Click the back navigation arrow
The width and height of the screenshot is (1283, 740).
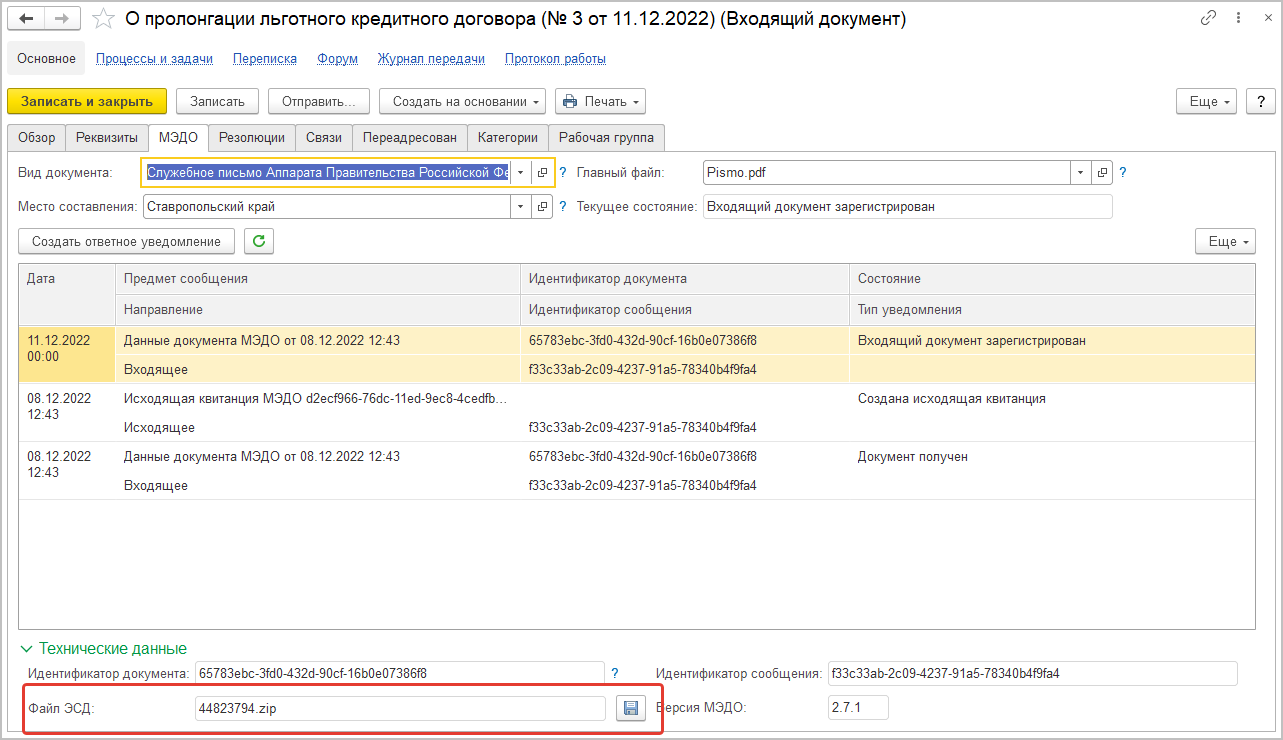pyautogui.click(x=27, y=18)
